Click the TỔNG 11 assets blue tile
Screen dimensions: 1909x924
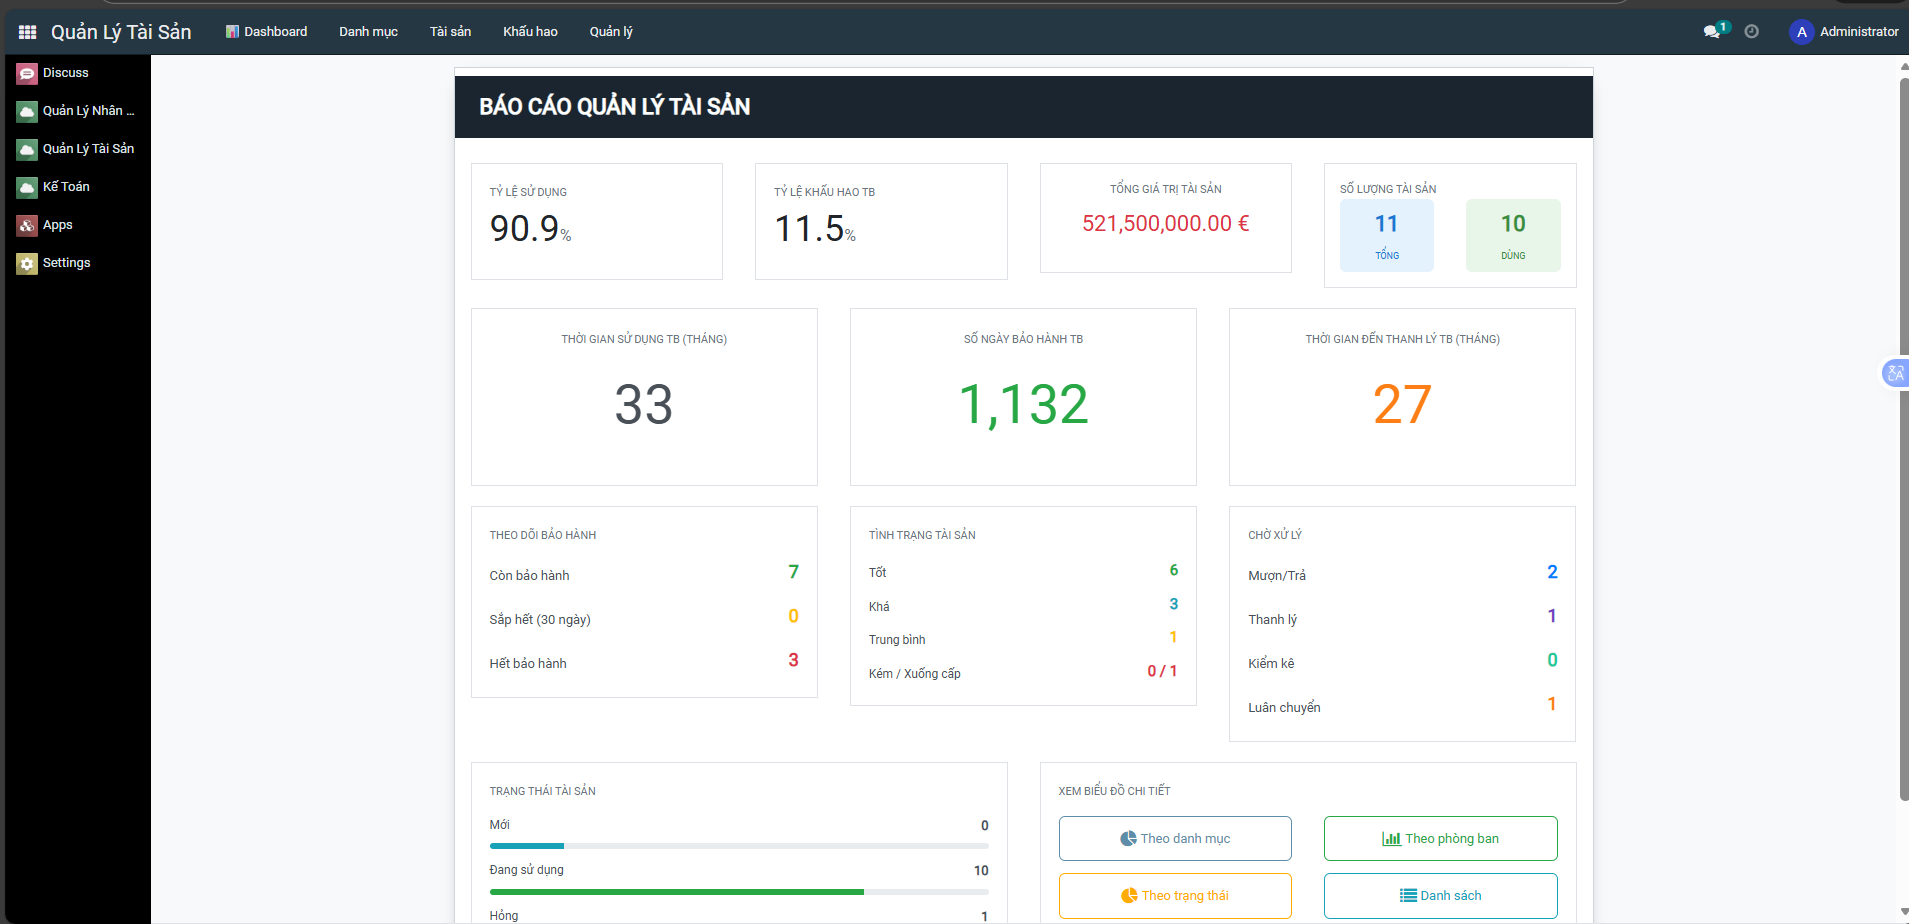pos(1387,235)
